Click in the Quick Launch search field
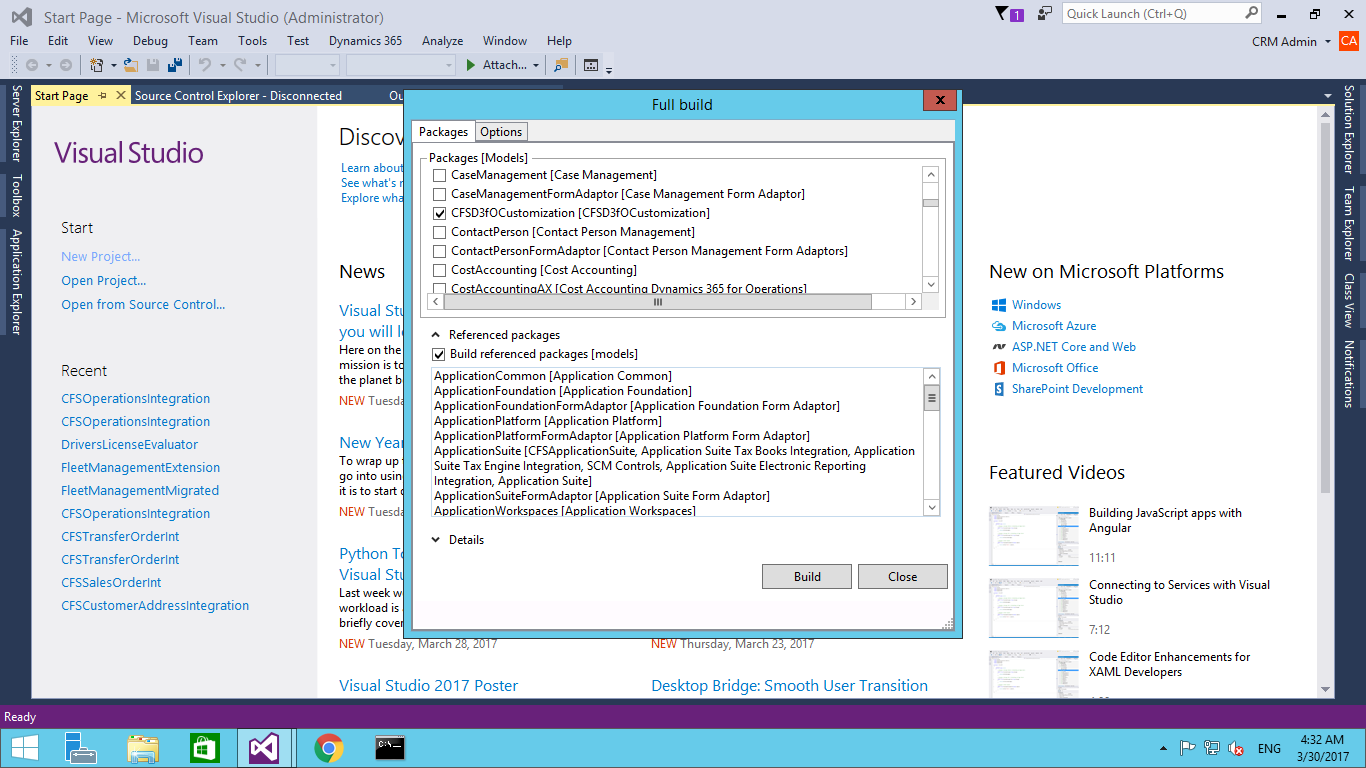The height and width of the screenshot is (768, 1366). (1152, 14)
